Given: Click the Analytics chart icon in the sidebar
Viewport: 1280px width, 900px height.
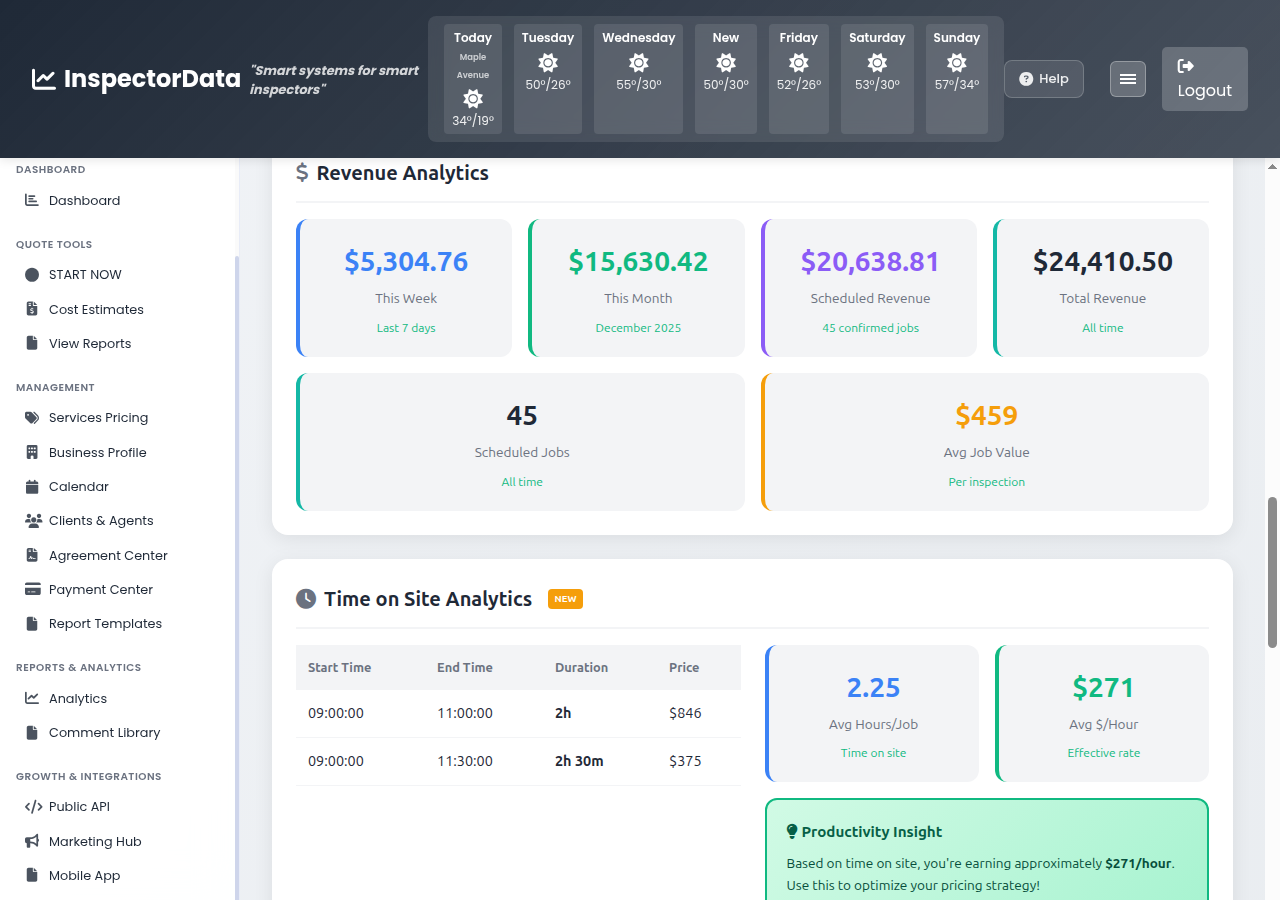Looking at the screenshot, I should tap(31, 698).
